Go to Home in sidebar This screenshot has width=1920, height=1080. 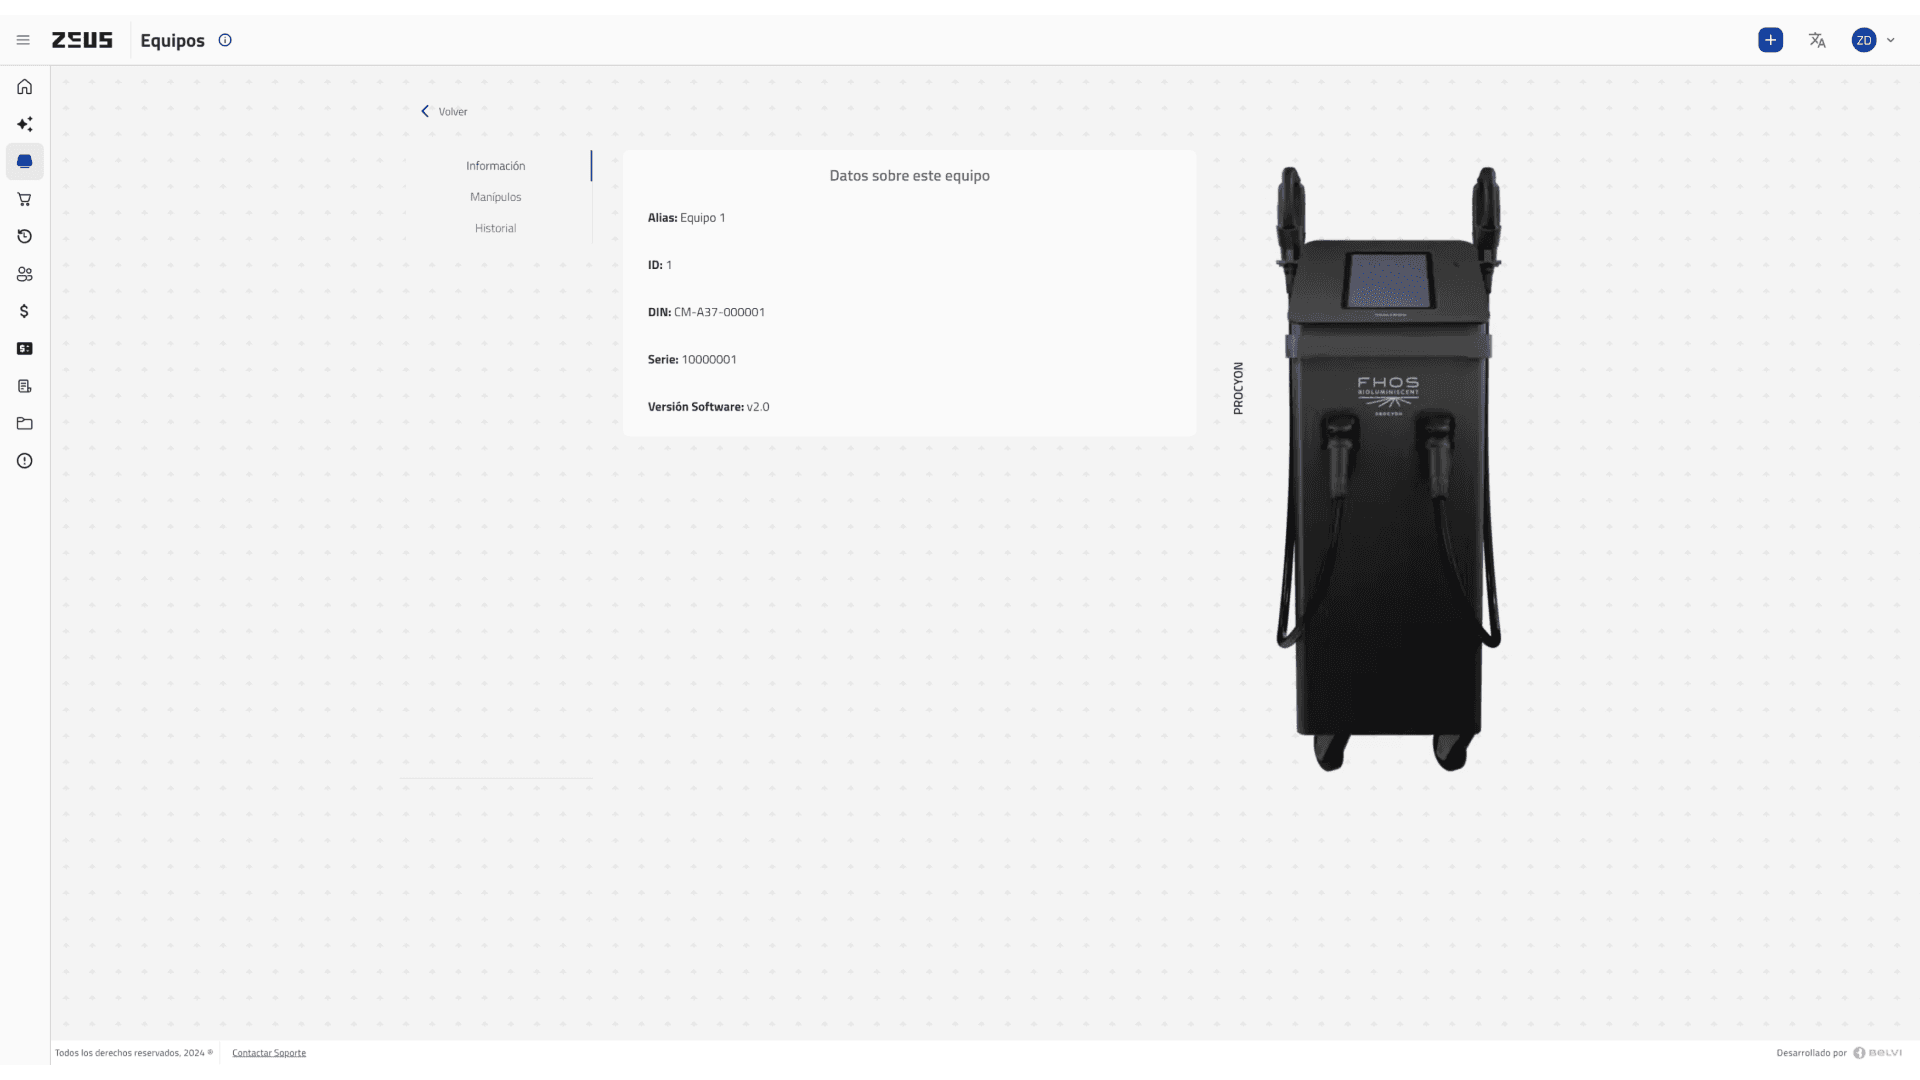[25, 87]
